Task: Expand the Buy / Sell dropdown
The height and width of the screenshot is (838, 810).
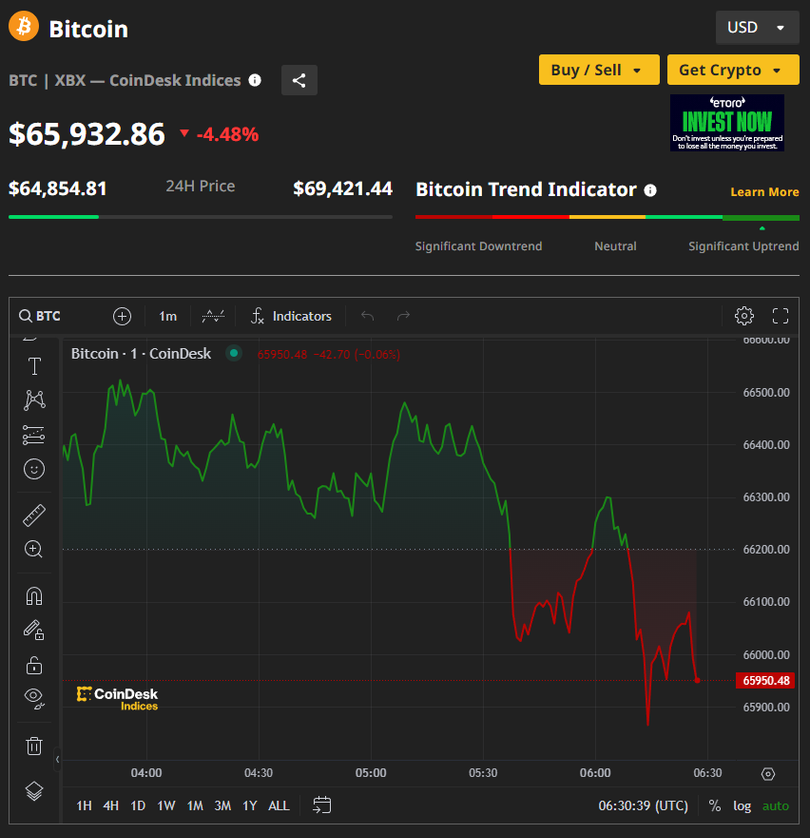Action: 598,70
